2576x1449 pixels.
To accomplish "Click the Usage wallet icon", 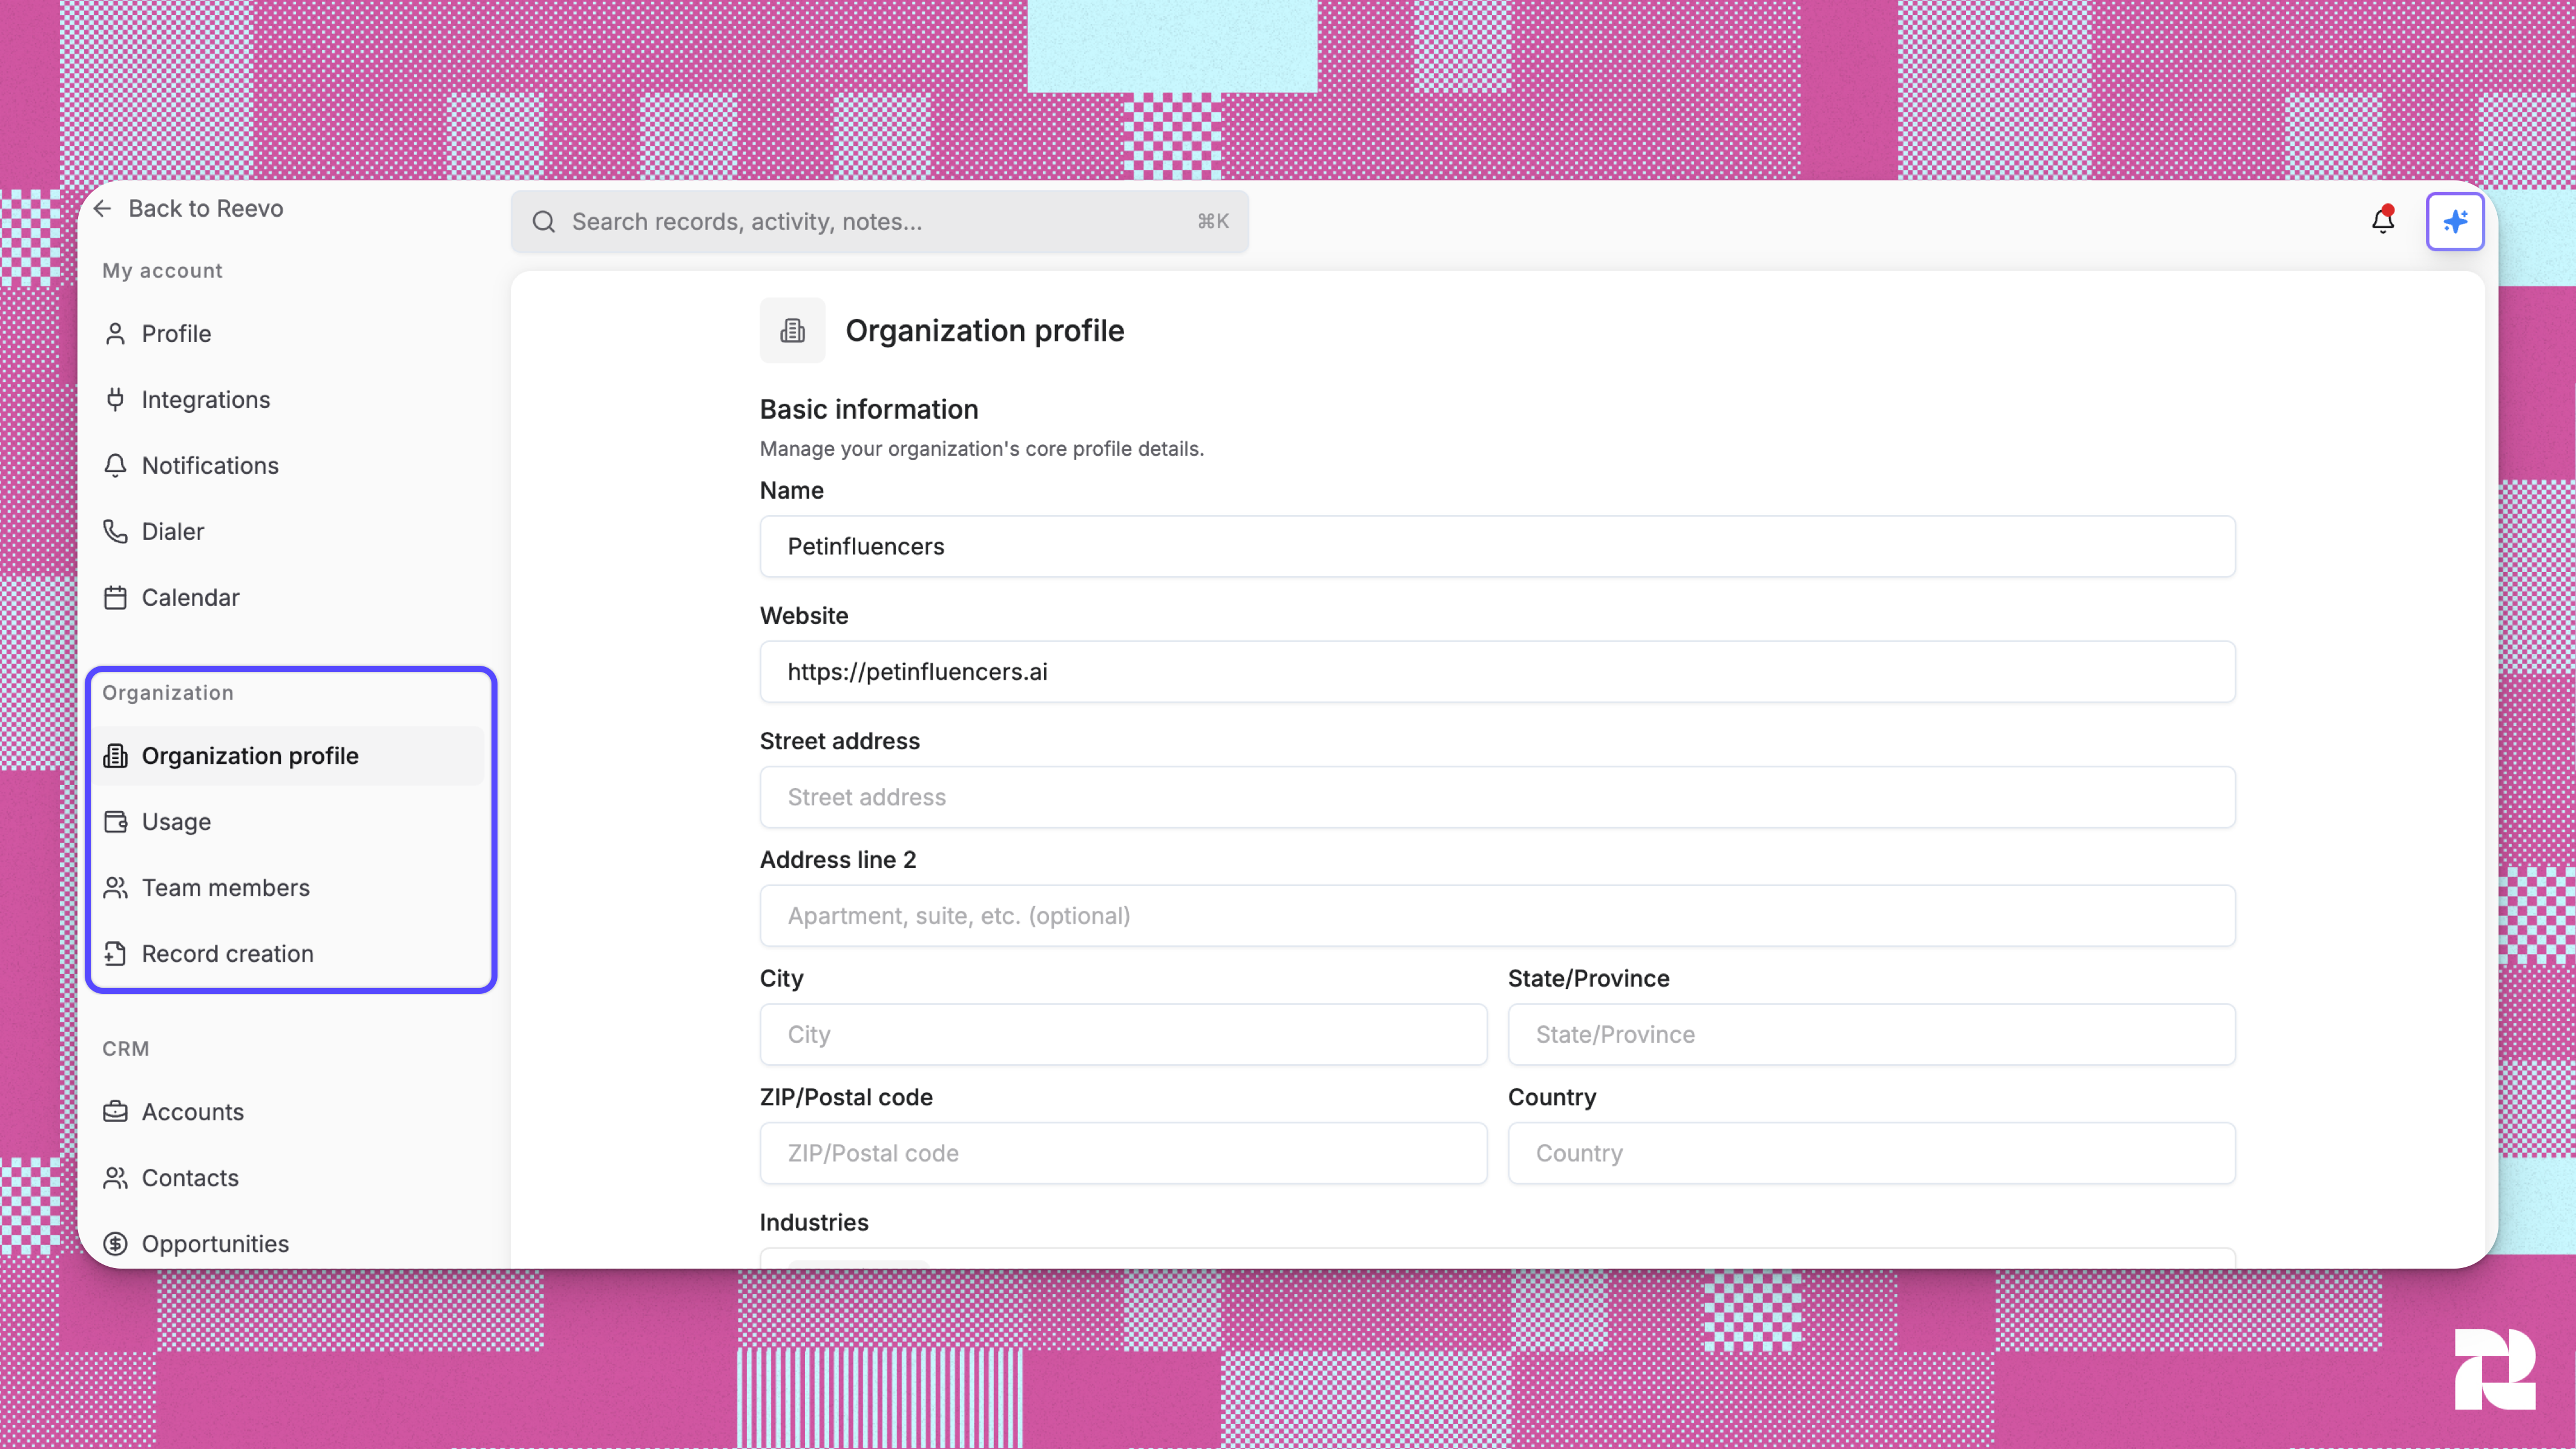I will coord(115,821).
